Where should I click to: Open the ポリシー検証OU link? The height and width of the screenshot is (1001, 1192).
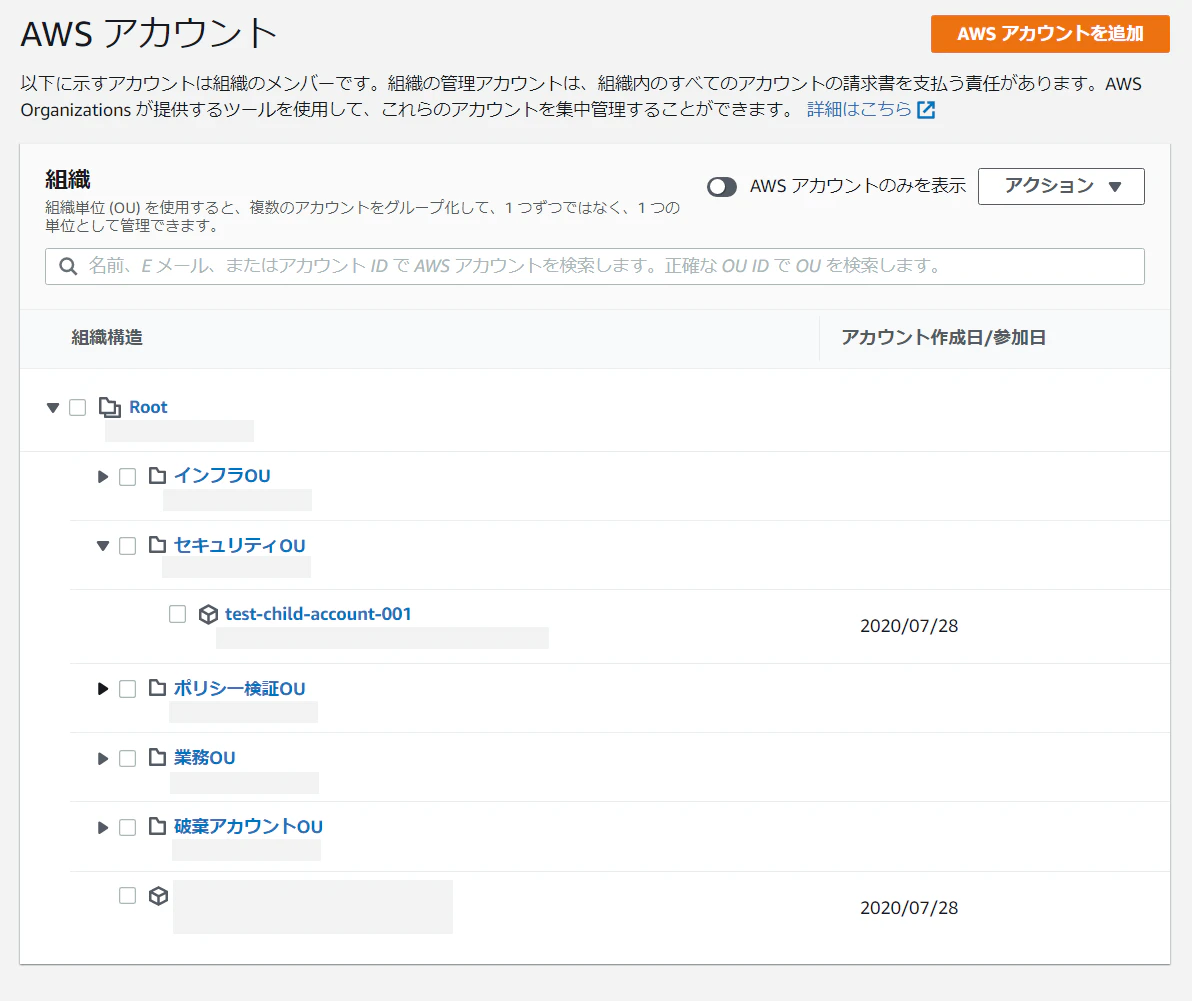pos(239,688)
